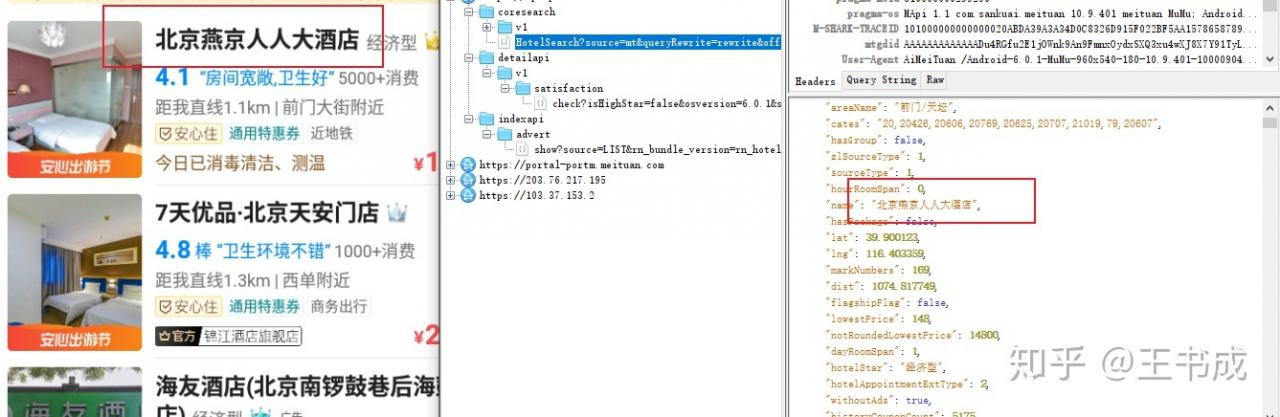Collapse the v1 node under detailapi
This screenshot has height=417, width=1280.
(487, 73)
